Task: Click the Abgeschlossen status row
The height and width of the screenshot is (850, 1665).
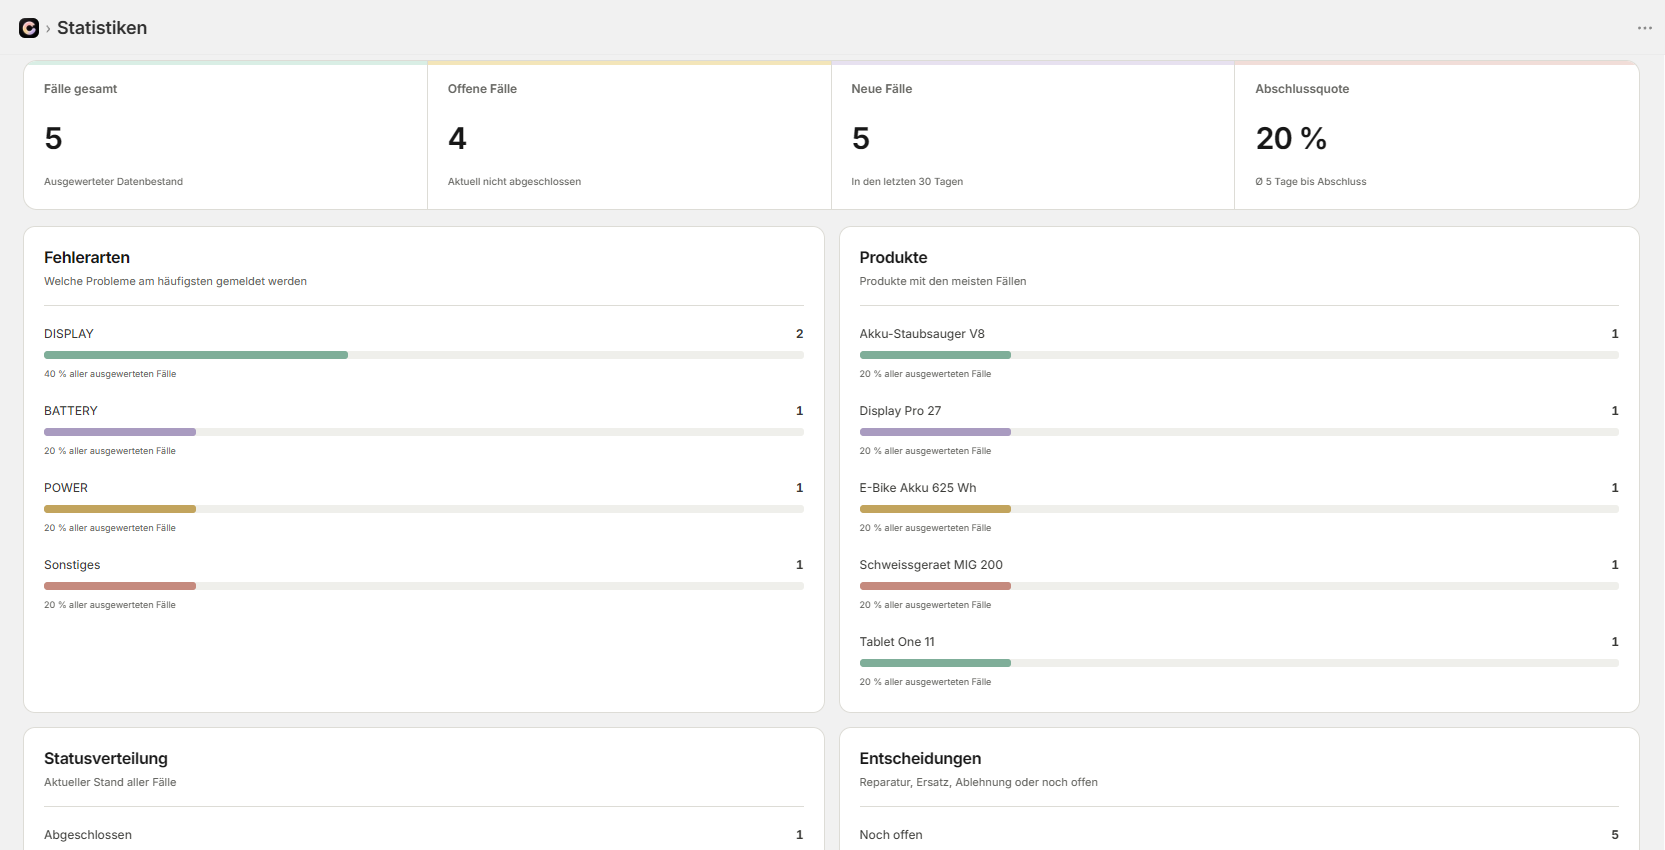Action: pos(424,835)
